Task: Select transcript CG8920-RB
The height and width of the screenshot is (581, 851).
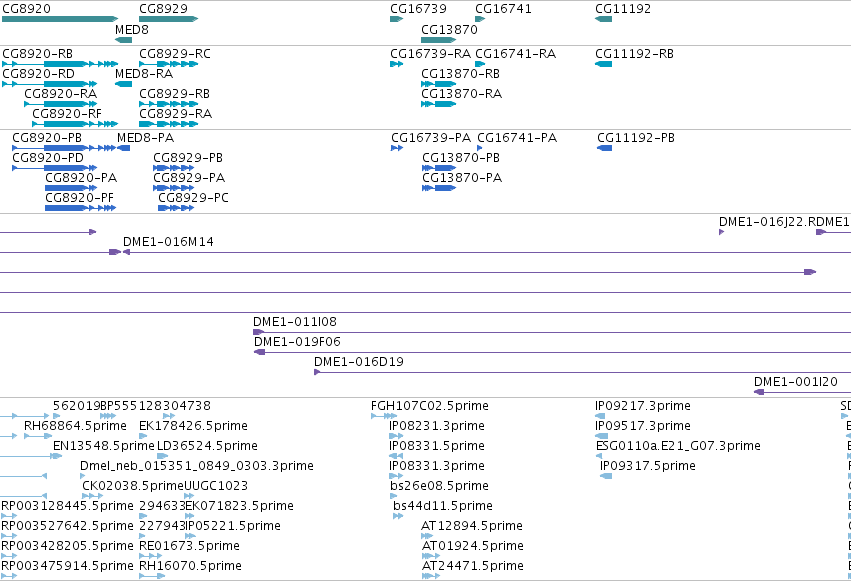Action: pos(37,54)
